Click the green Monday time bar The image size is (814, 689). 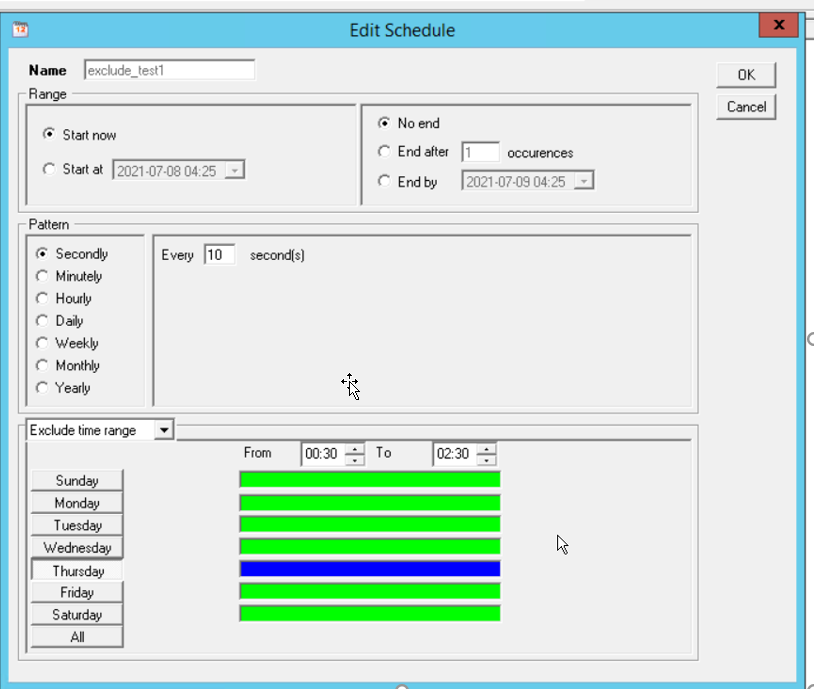click(x=369, y=502)
